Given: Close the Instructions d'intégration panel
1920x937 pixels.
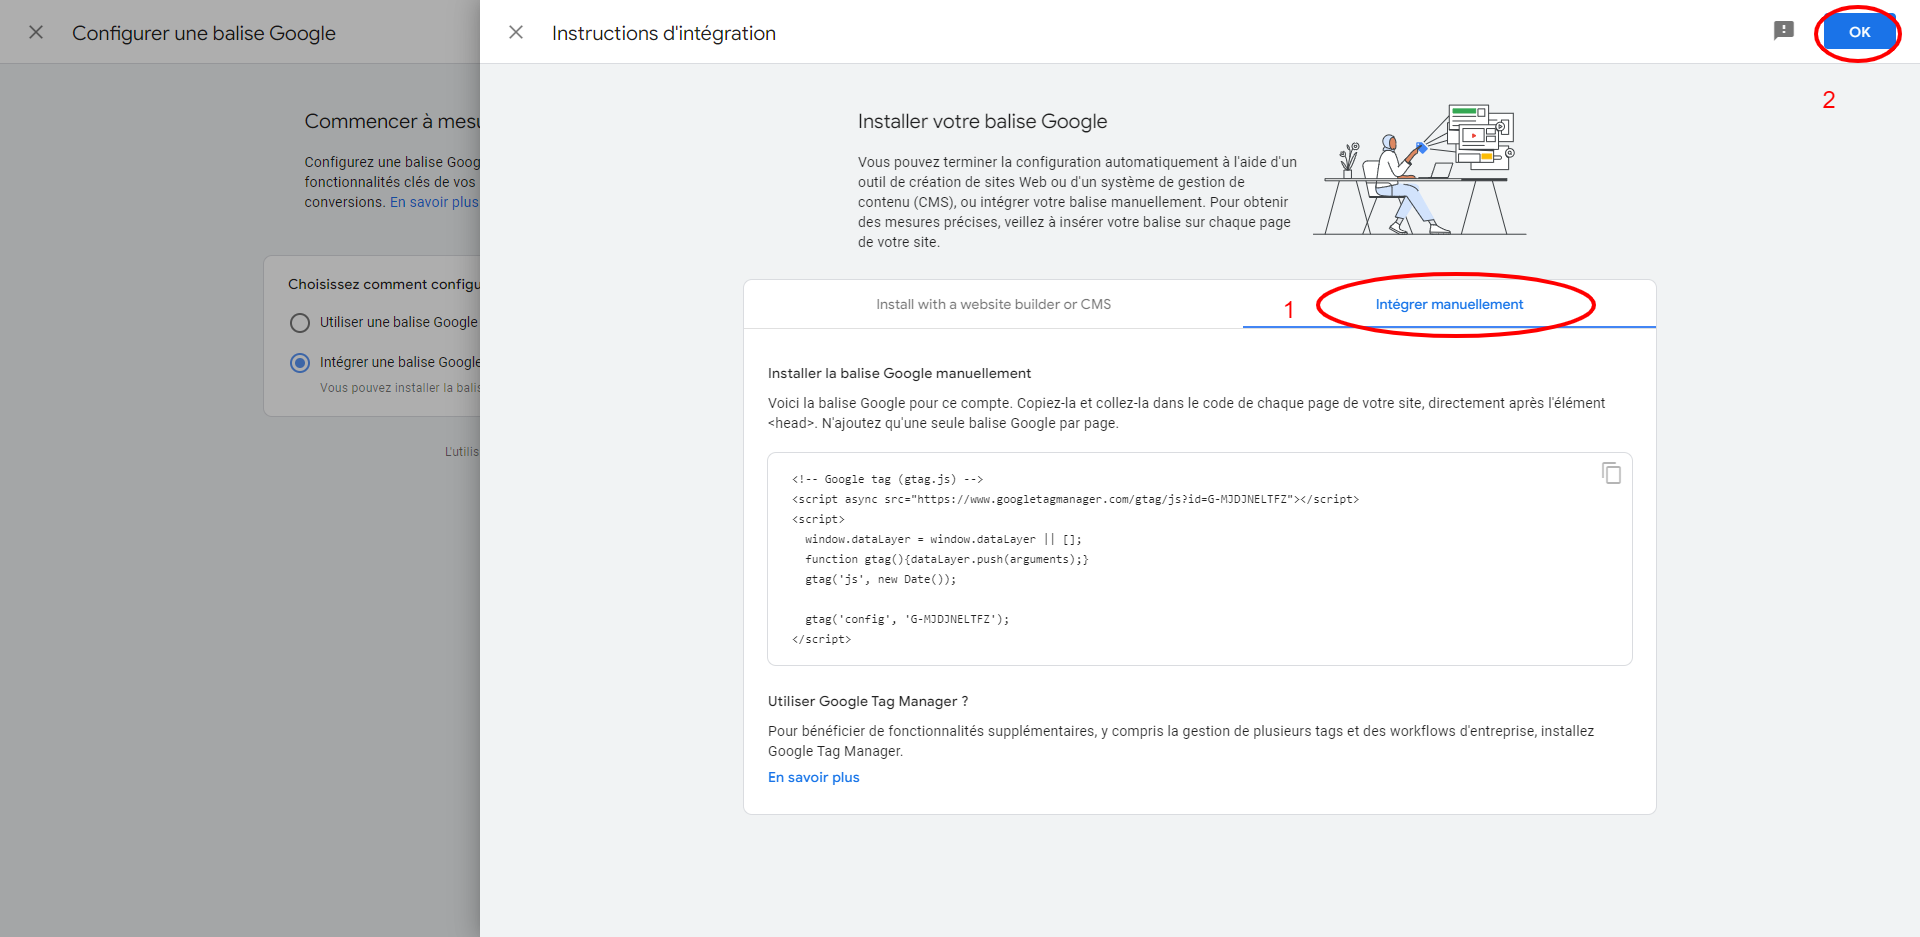Looking at the screenshot, I should tap(516, 32).
